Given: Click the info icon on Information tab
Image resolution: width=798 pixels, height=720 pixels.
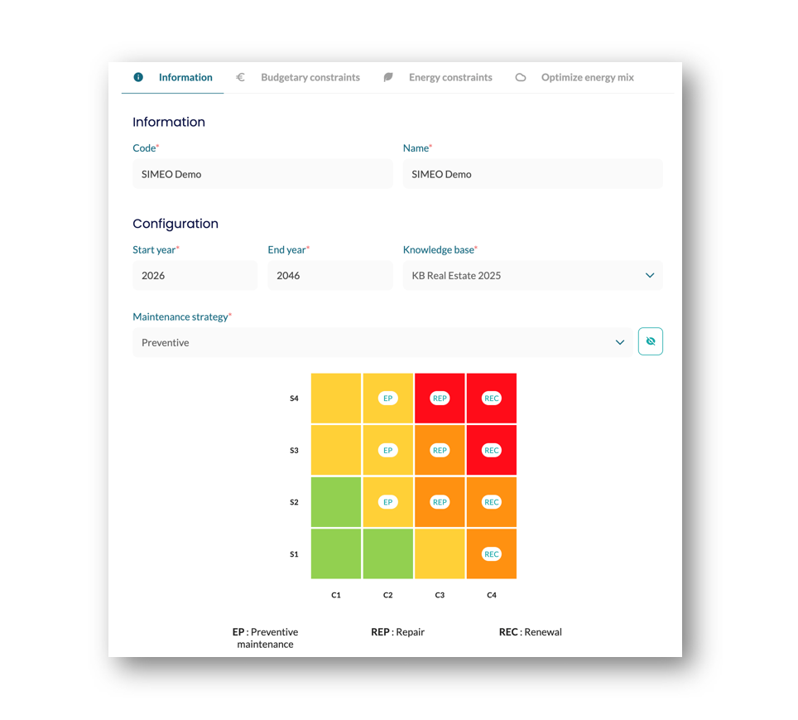Looking at the screenshot, I should pos(138,77).
